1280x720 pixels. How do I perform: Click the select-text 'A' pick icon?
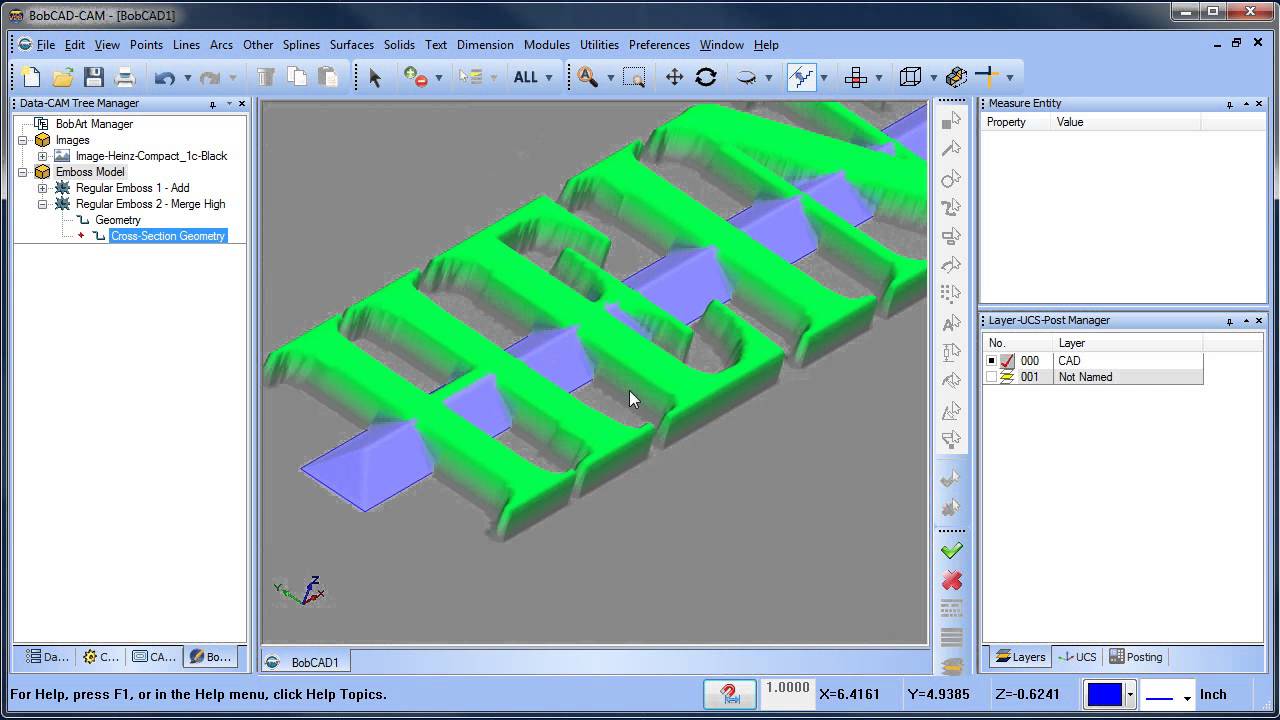[951, 323]
